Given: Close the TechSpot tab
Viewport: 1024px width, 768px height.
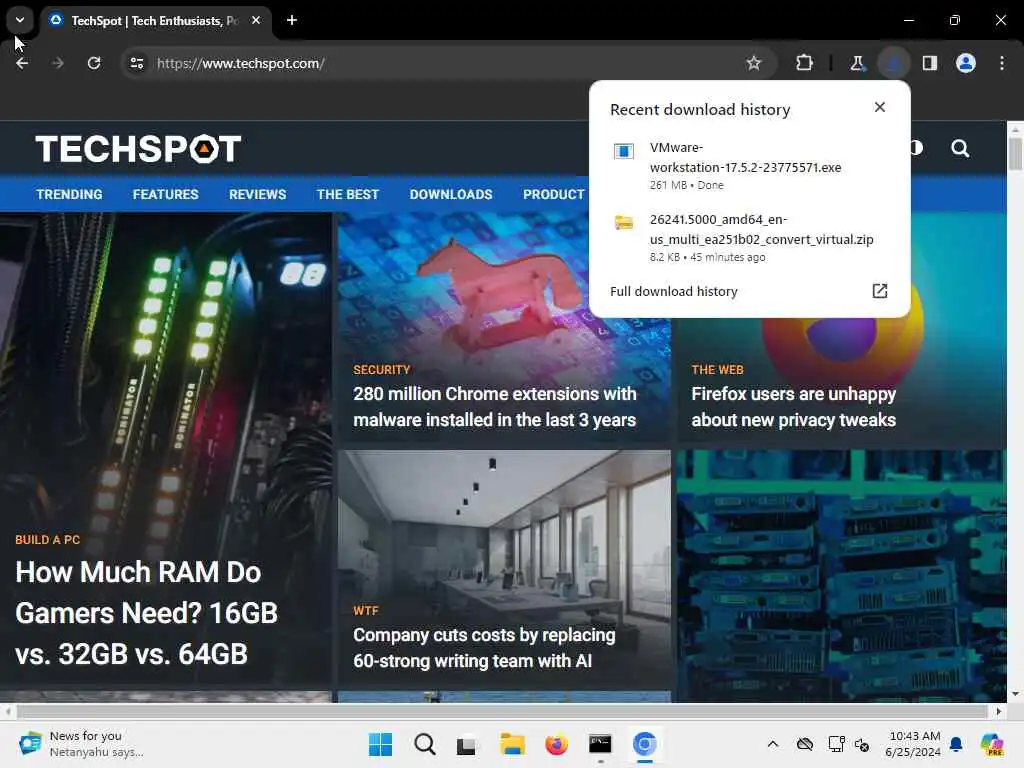Looking at the screenshot, I should [256, 20].
